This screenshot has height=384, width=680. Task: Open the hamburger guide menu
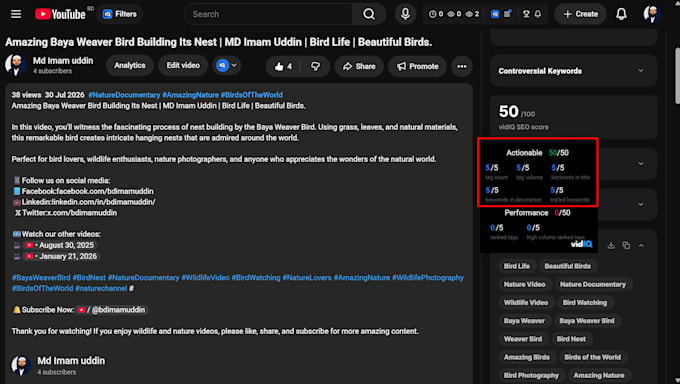point(16,14)
